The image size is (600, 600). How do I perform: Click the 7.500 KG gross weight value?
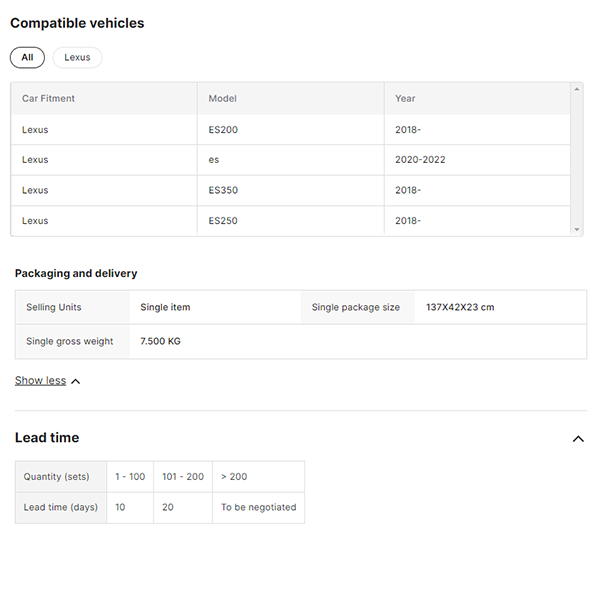(160, 341)
